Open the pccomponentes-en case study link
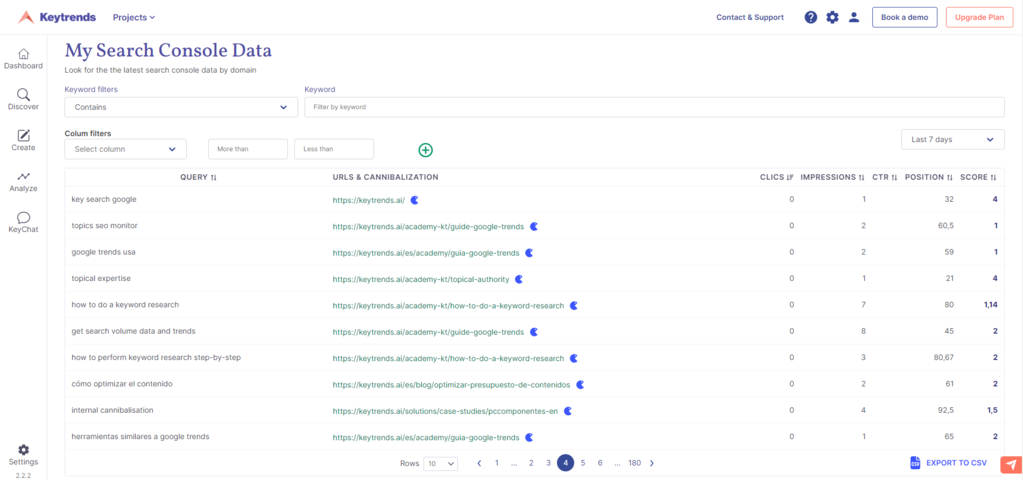 click(445, 412)
